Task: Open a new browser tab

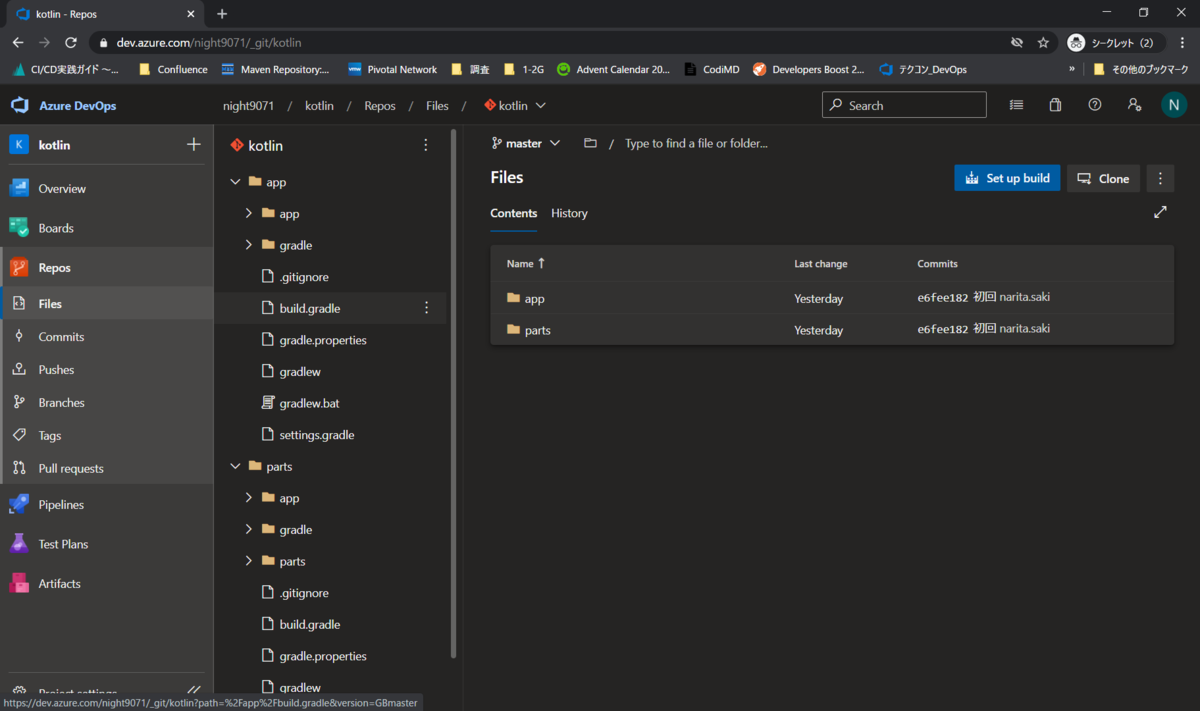Action: coord(222,14)
